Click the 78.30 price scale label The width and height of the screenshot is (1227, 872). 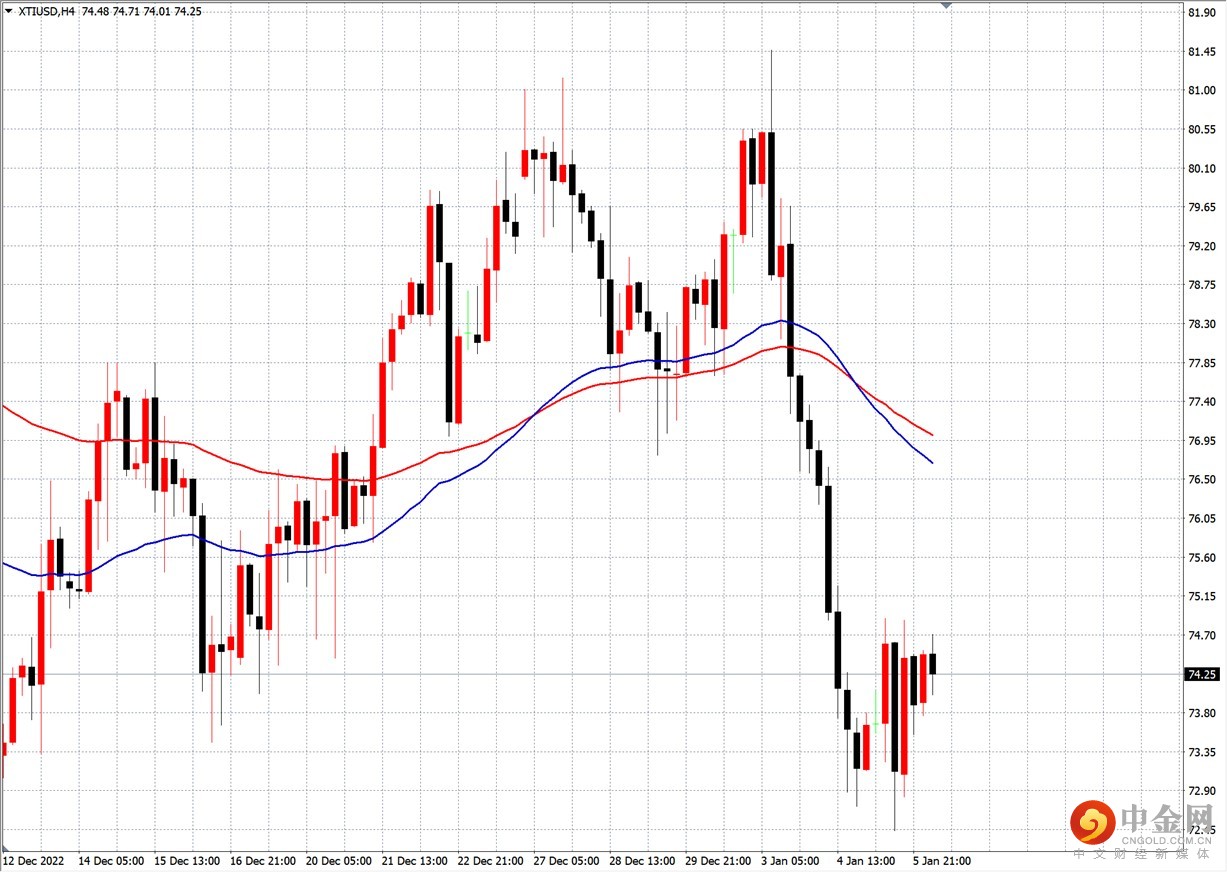click(1201, 324)
